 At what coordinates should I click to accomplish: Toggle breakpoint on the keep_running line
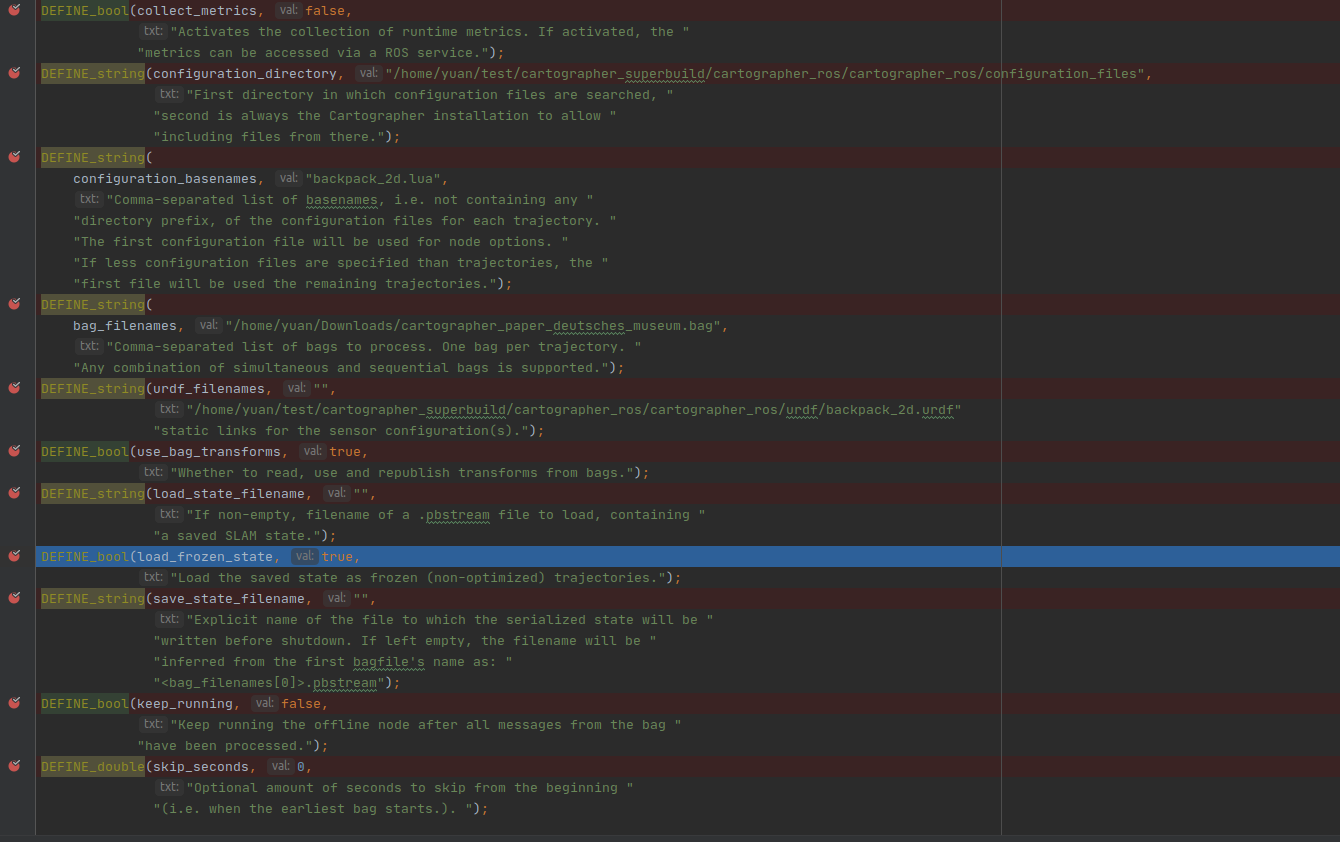pos(14,703)
